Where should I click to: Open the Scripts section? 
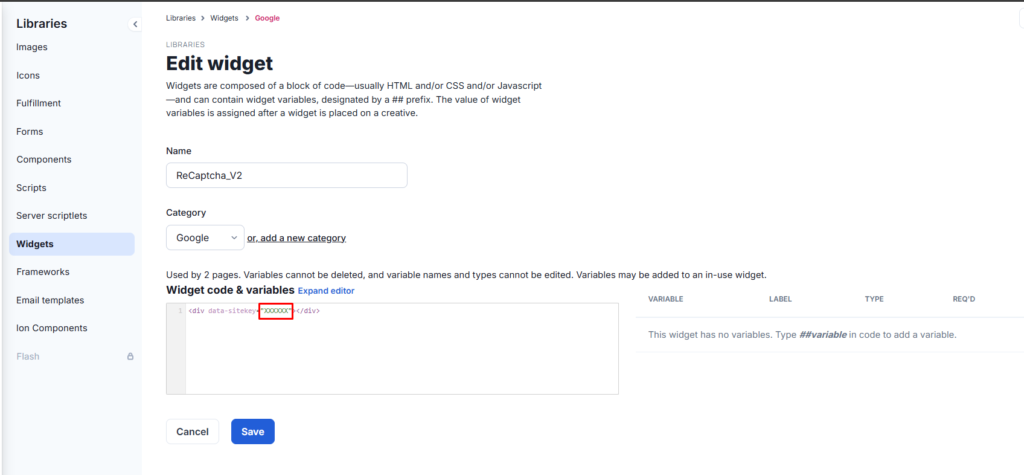[x=72, y=188]
